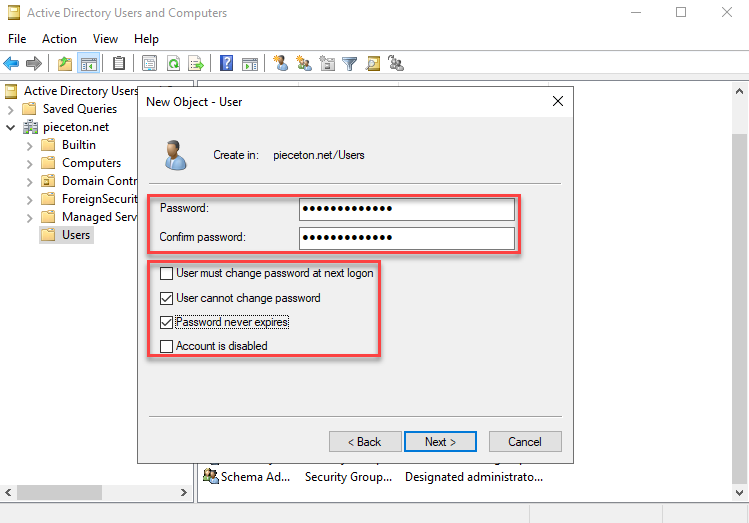The image size is (749, 523).
Task: Check Account is disabled
Action: click(166, 346)
